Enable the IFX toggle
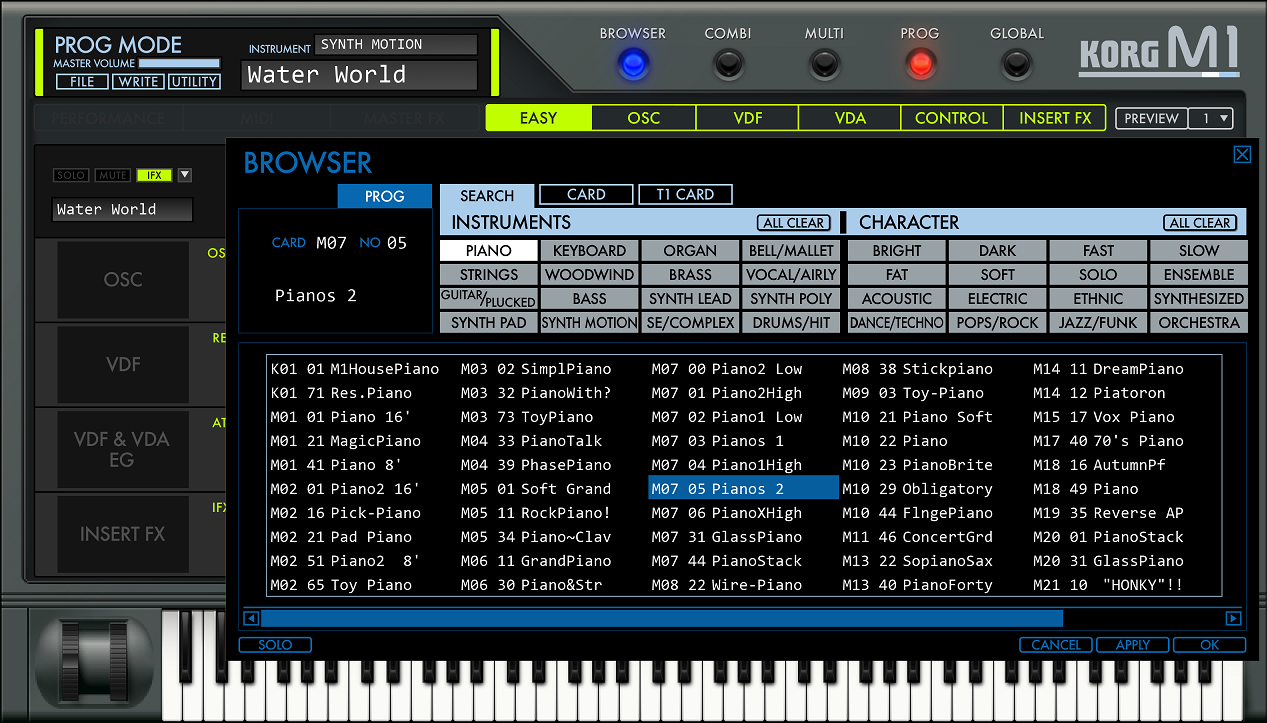This screenshot has width=1267, height=723. click(153, 175)
